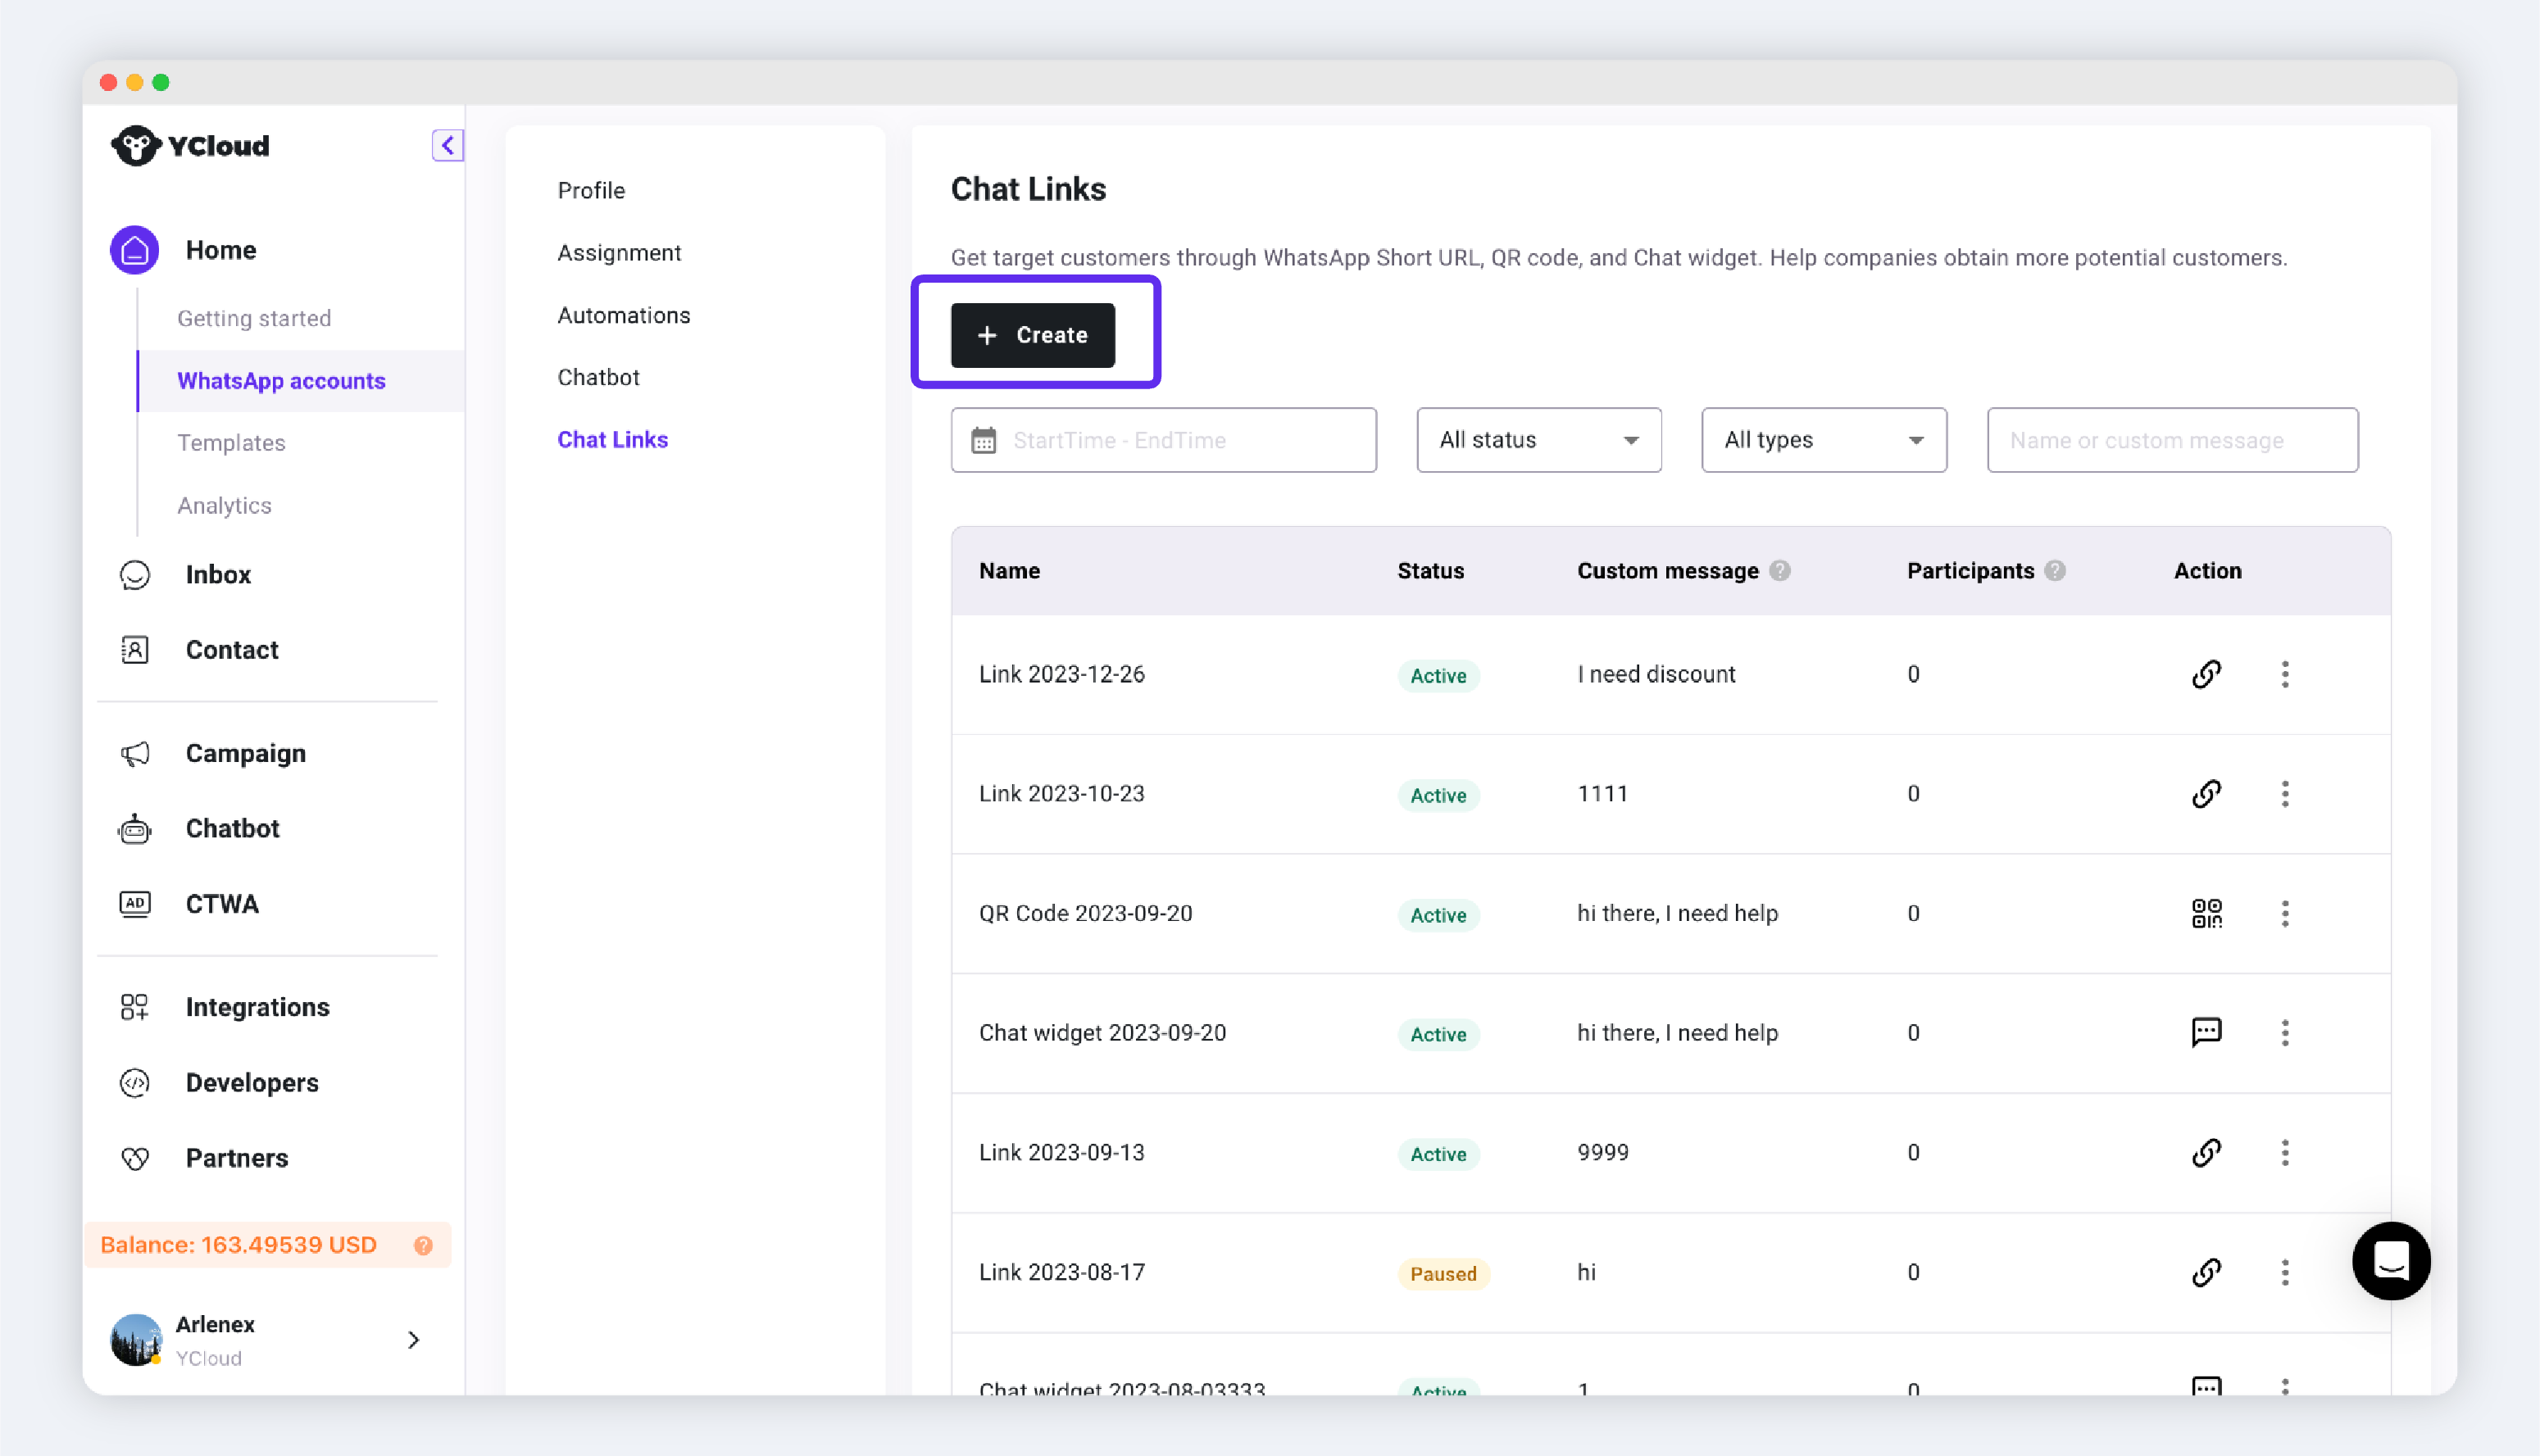Viewport: 2540px width, 1456px height.
Task: Click the Name or custom message search box
Action: 2171,440
